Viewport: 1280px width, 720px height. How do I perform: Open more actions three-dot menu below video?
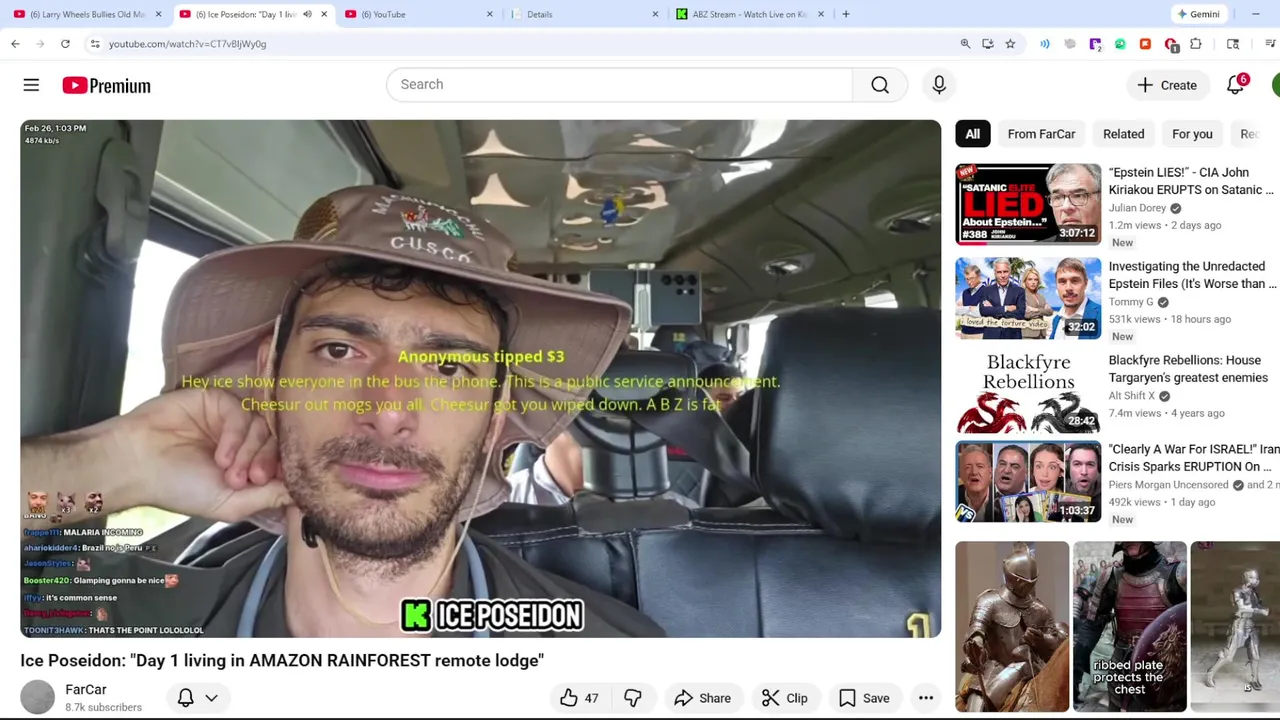point(926,698)
